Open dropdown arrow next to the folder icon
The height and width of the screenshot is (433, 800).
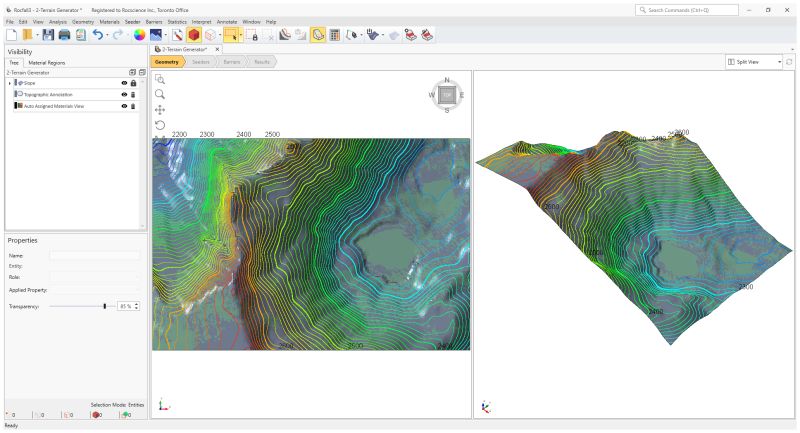click(x=37, y=35)
